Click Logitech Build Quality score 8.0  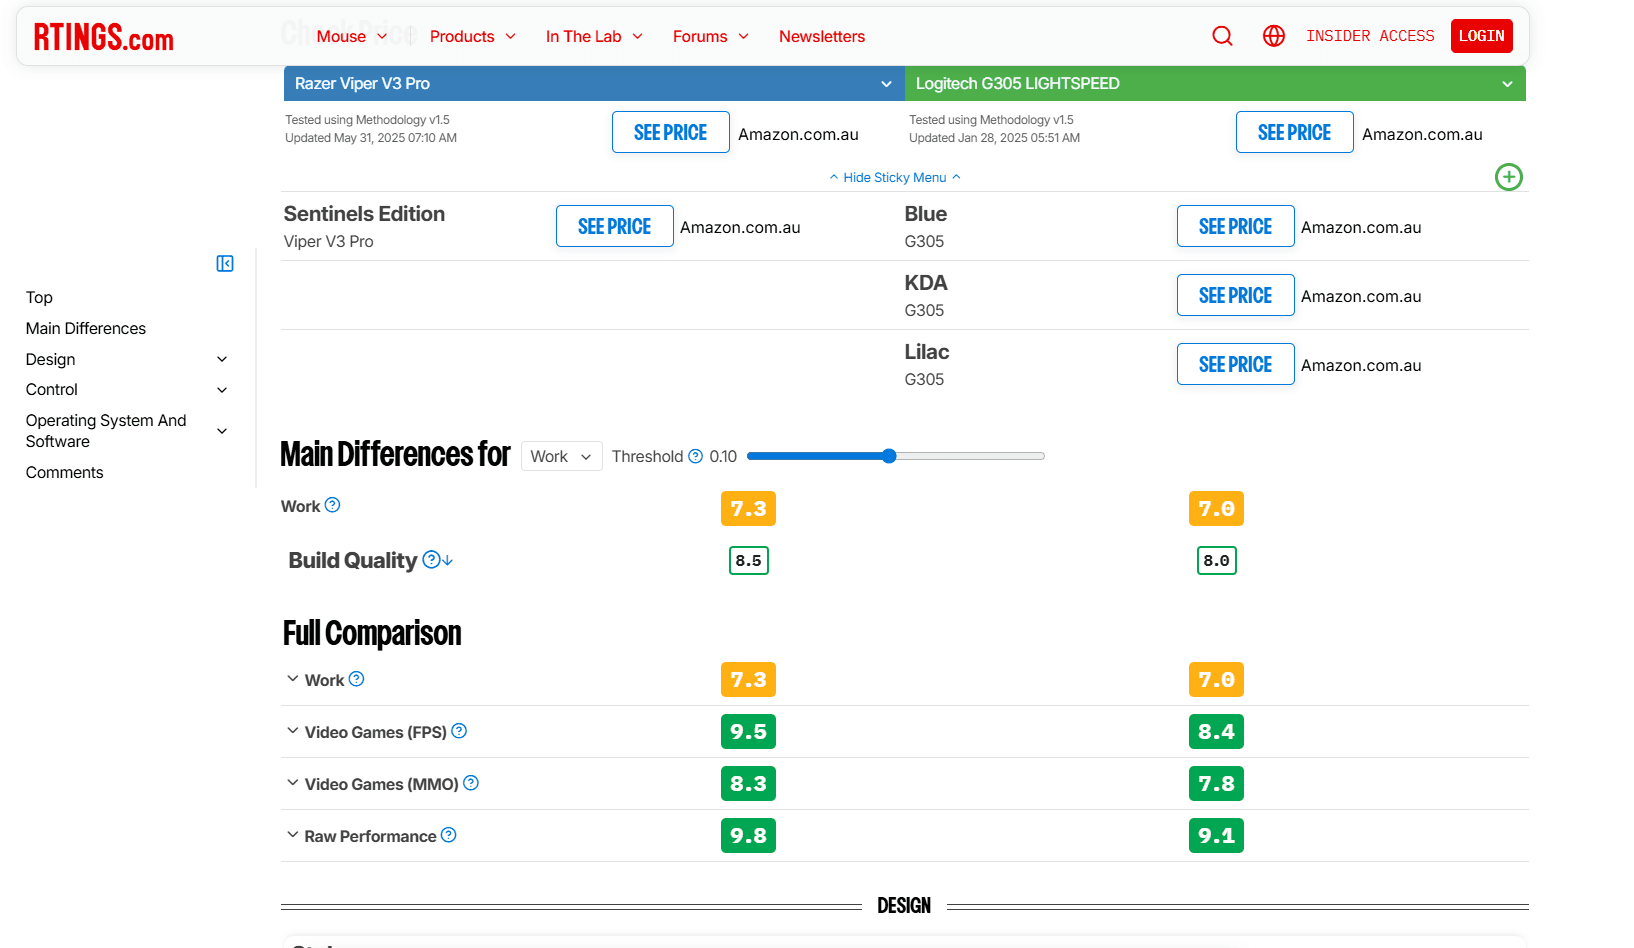[x=1217, y=560]
